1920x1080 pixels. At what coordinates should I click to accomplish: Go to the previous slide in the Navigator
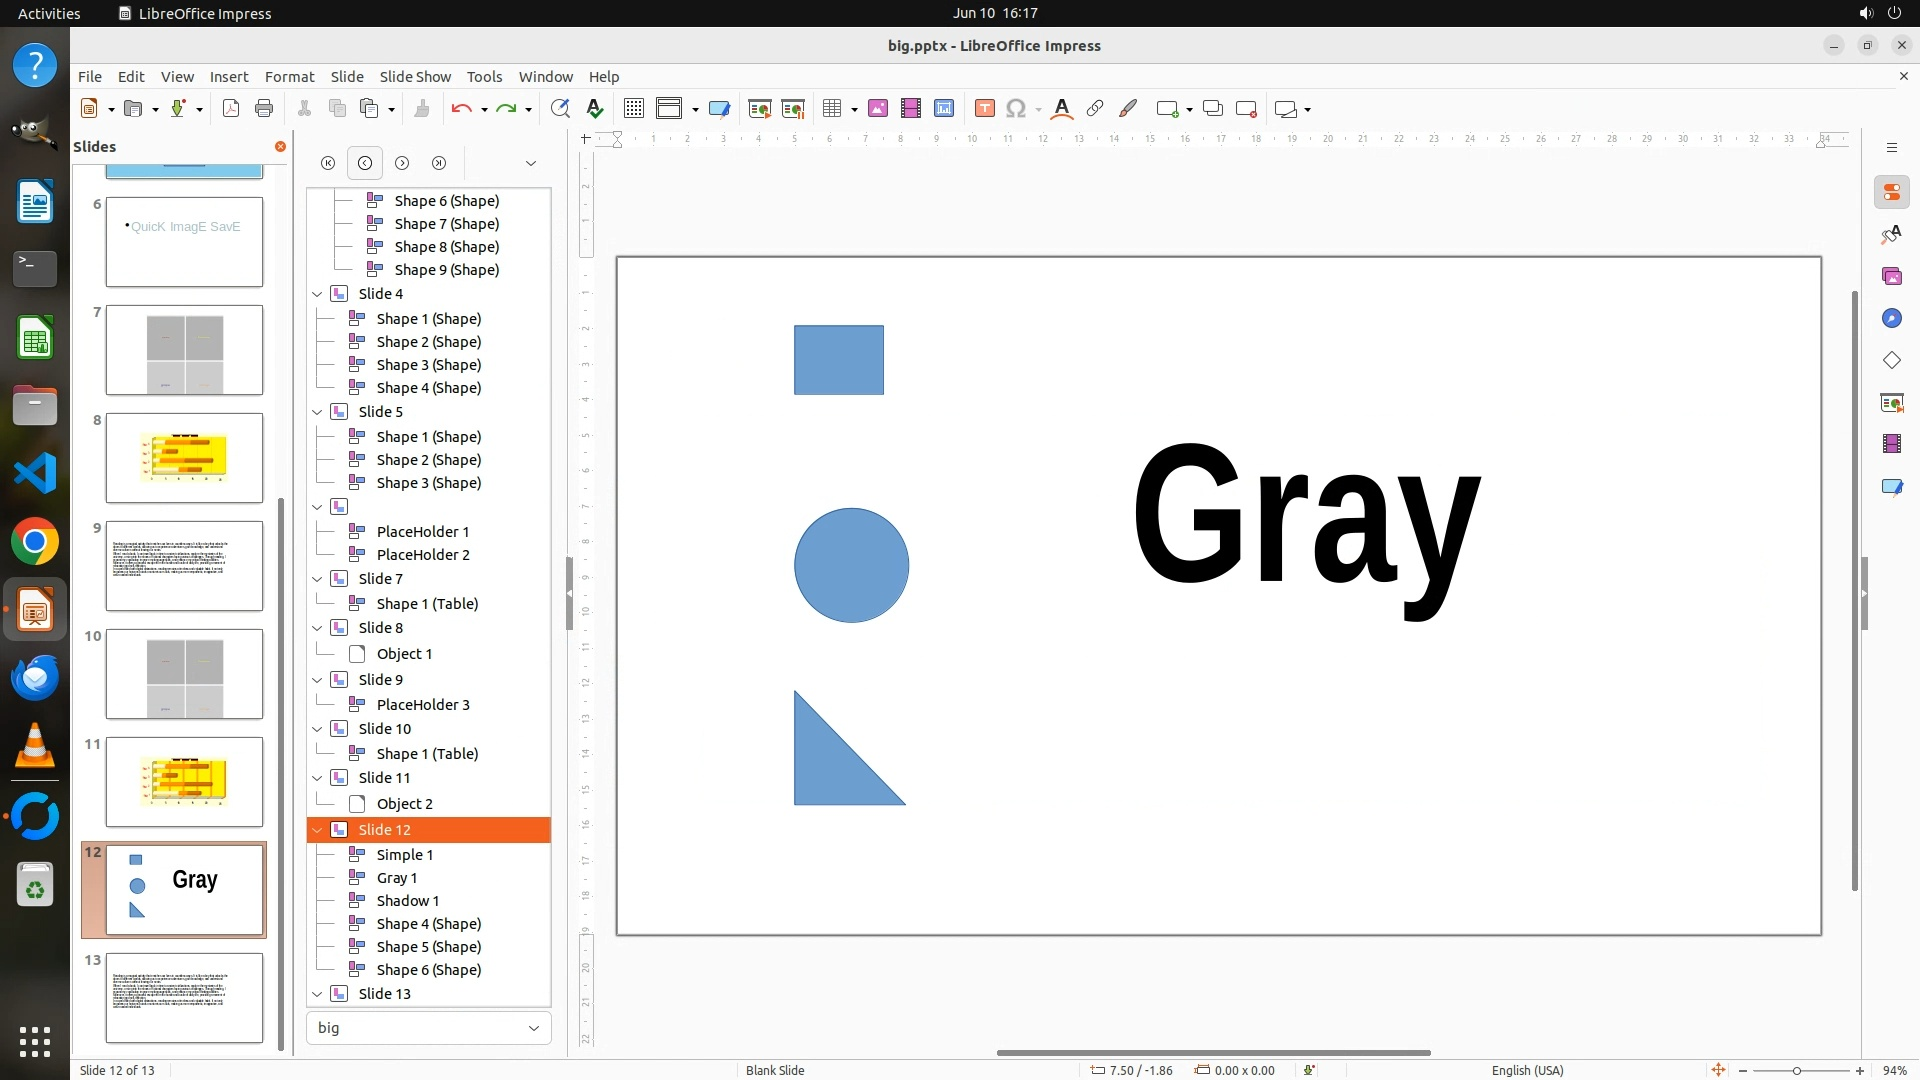pos(365,163)
